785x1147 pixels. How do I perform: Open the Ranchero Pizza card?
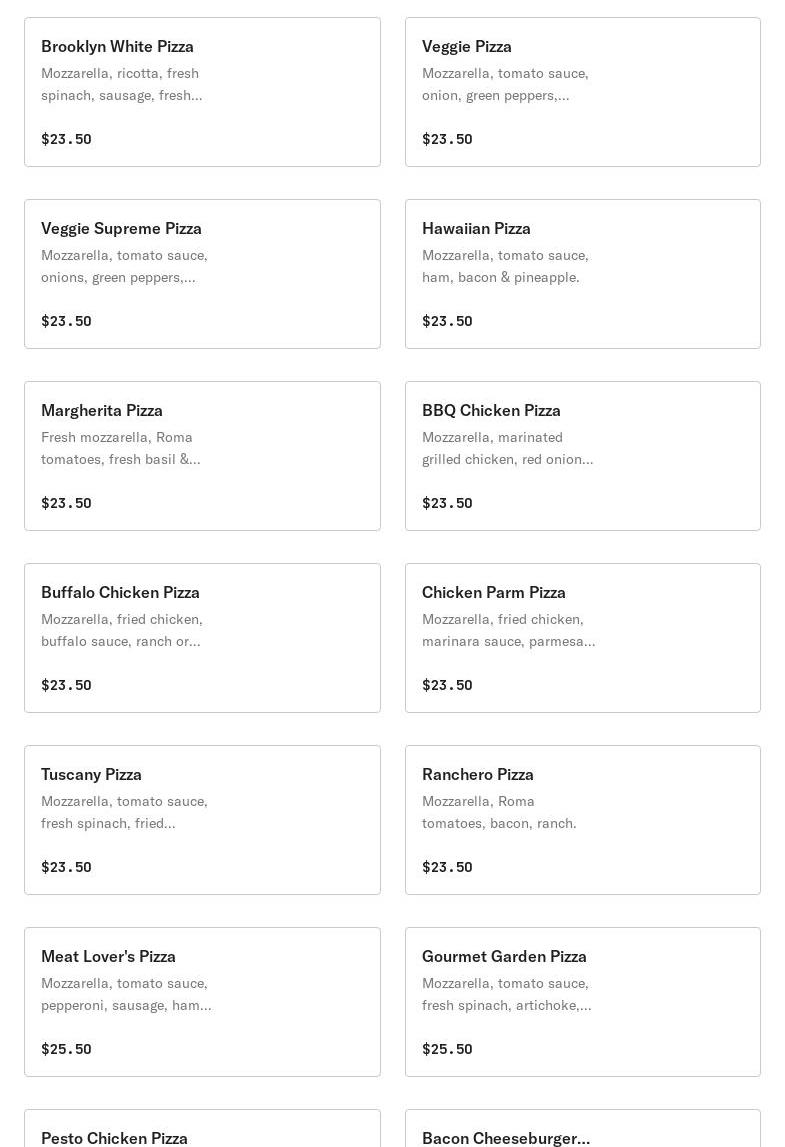[x=582, y=820]
